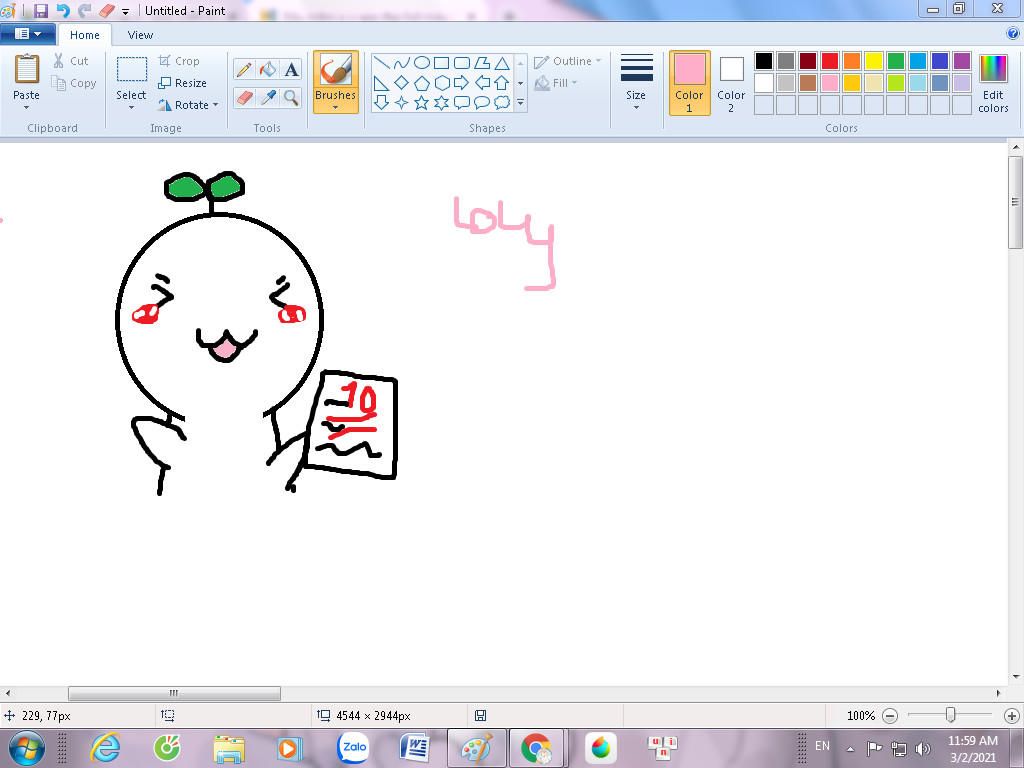The image size is (1024, 768).
Task: Open Internet Explorer from the taskbar
Action: pyautogui.click(x=106, y=748)
